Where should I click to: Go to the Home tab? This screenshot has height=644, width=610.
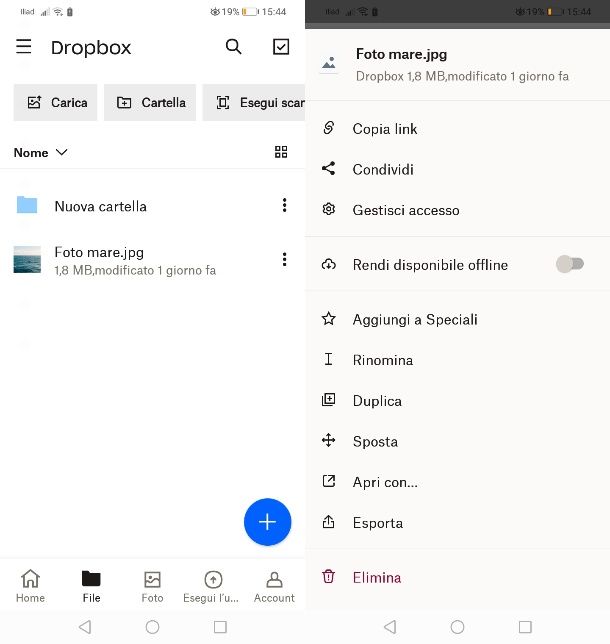(30, 586)
